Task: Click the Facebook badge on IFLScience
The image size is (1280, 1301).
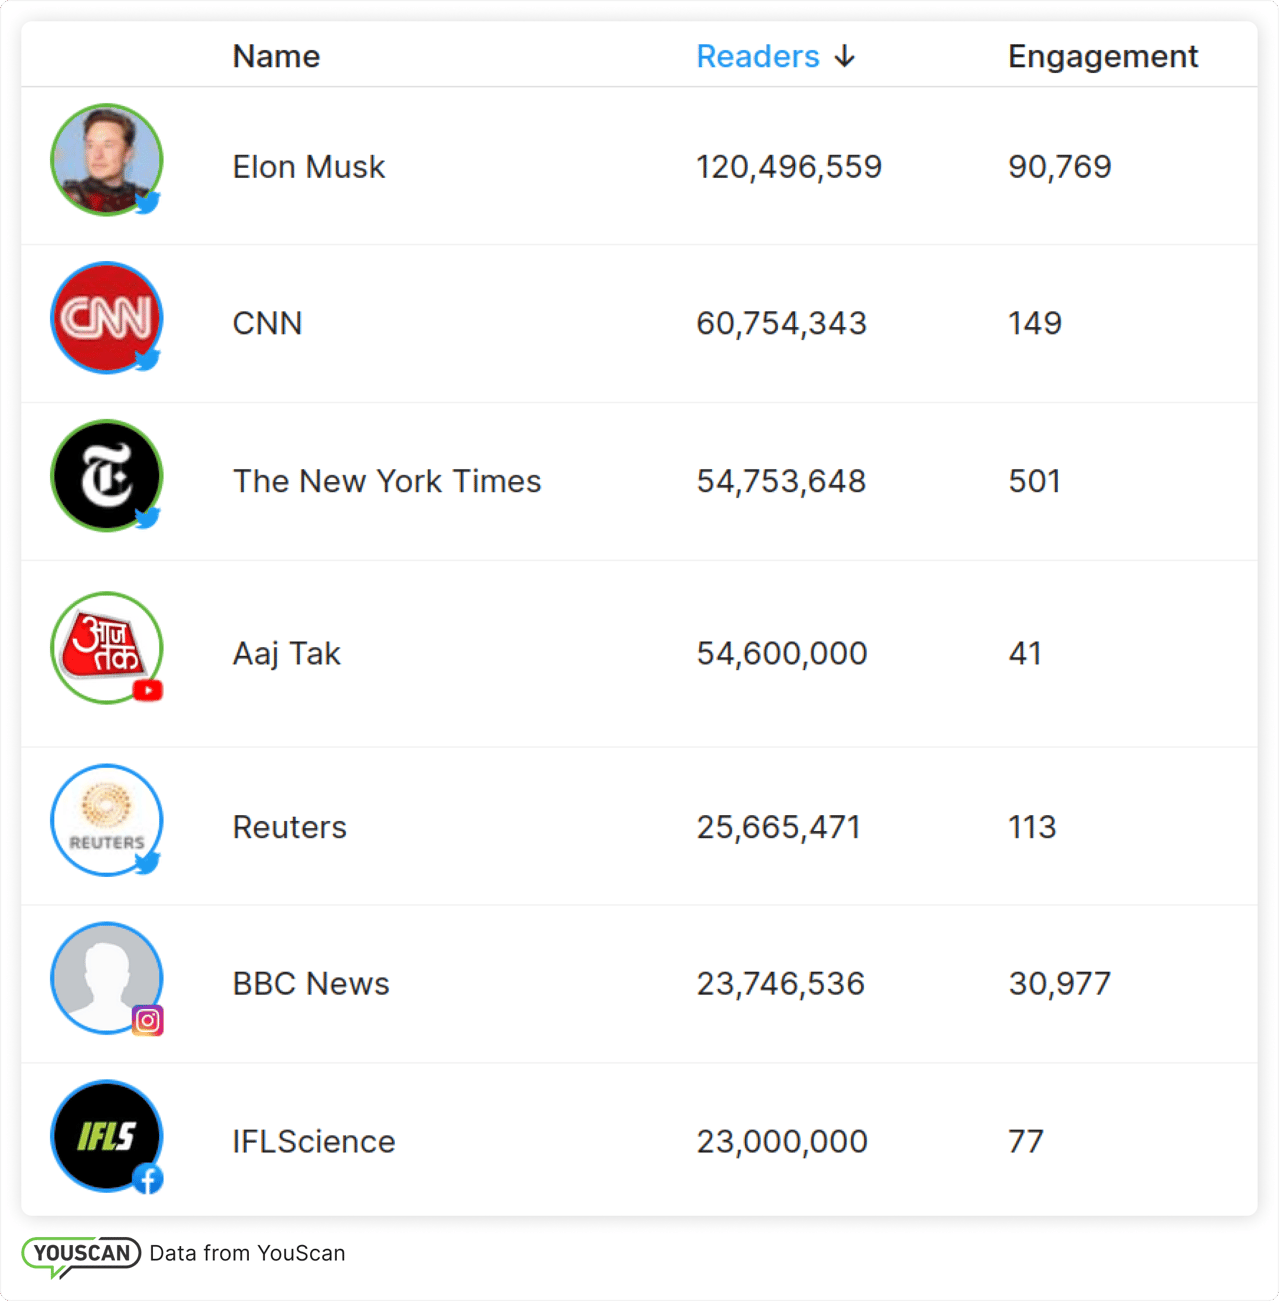Action: point(148,1180)
